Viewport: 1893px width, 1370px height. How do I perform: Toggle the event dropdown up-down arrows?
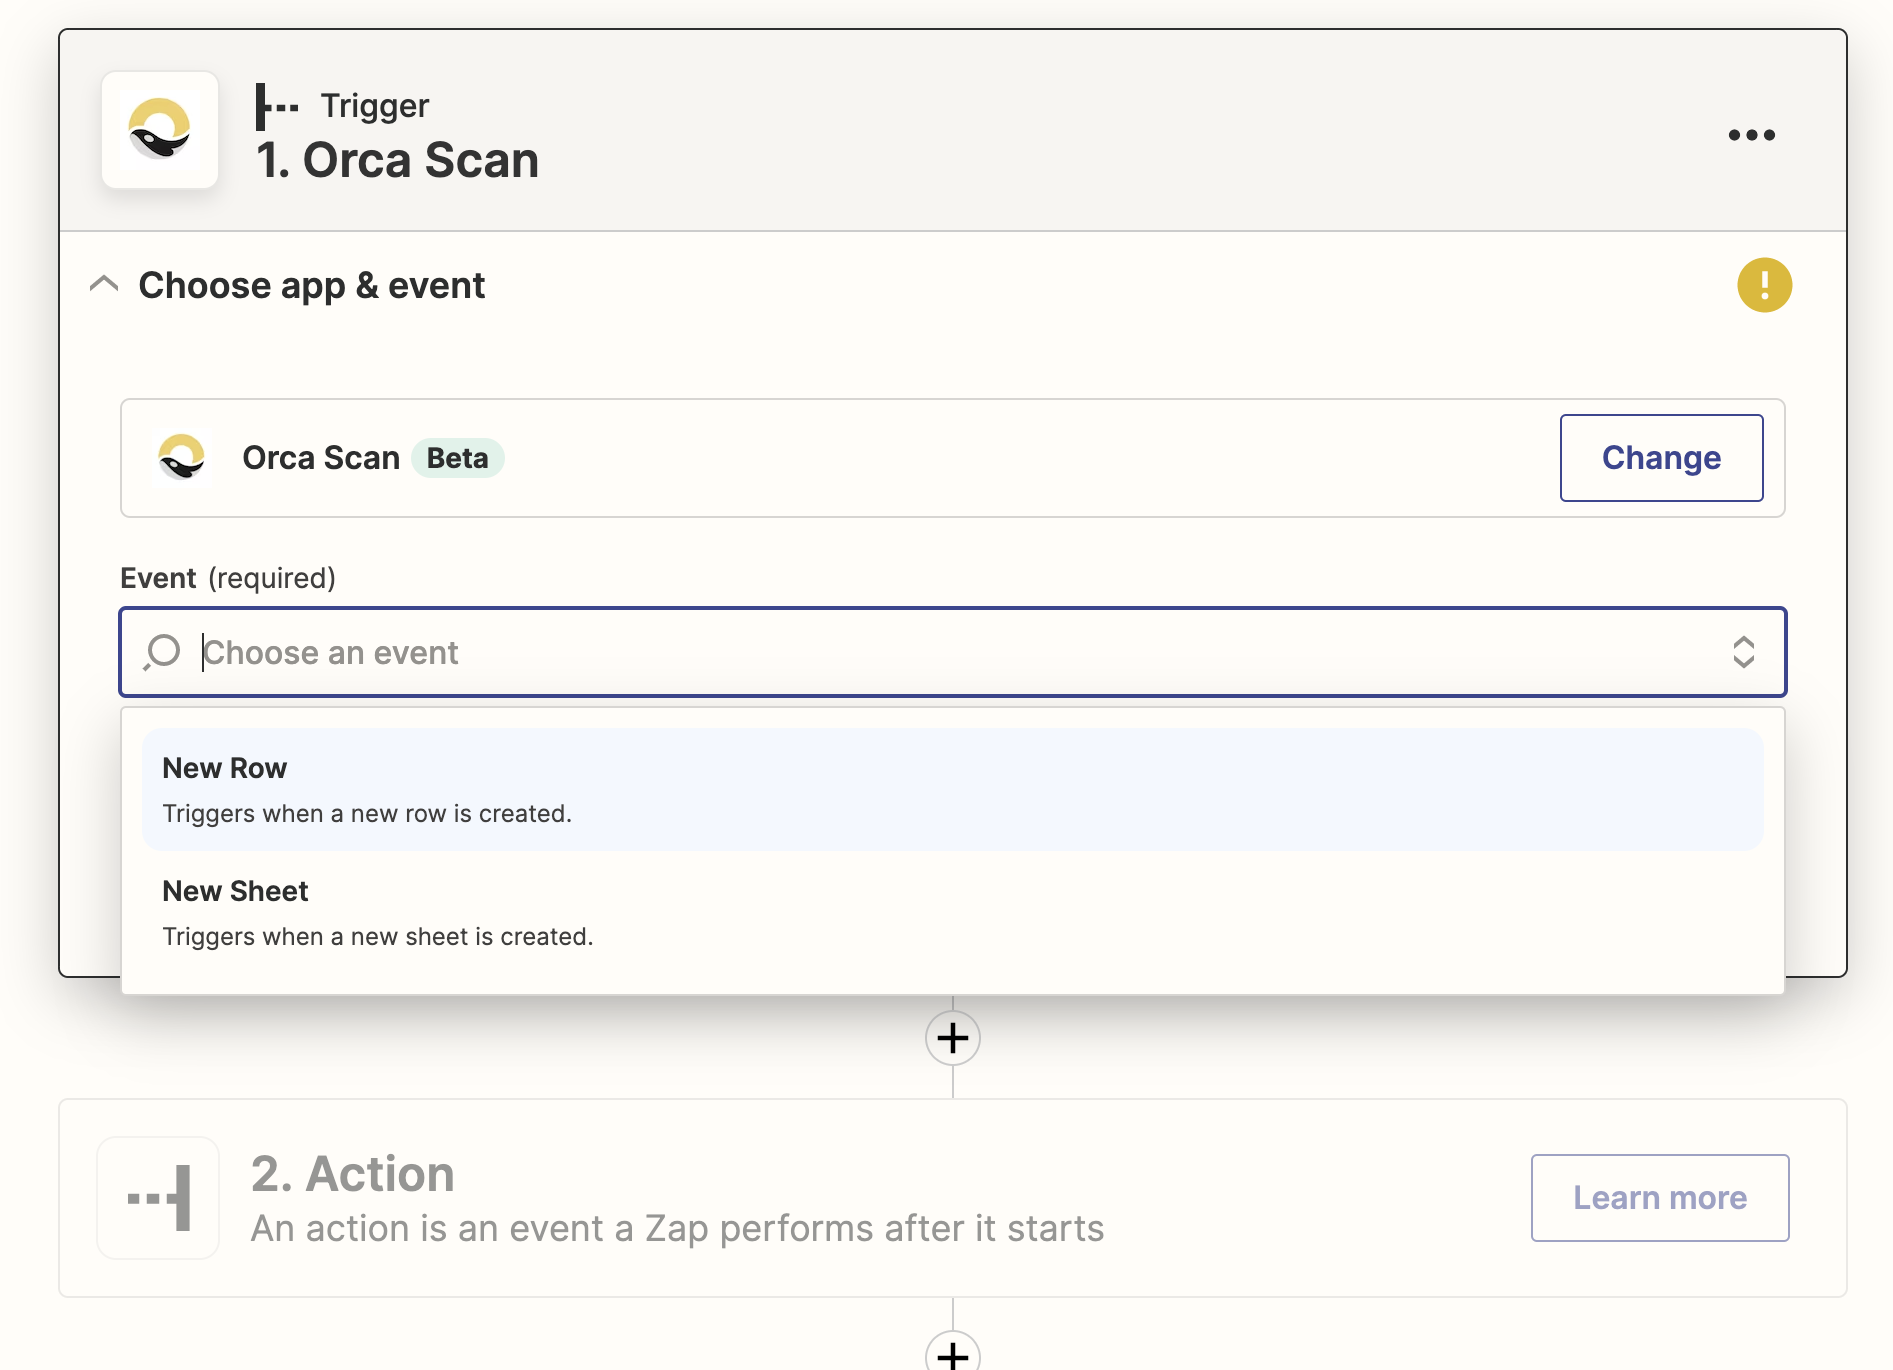coord(1743,652)
